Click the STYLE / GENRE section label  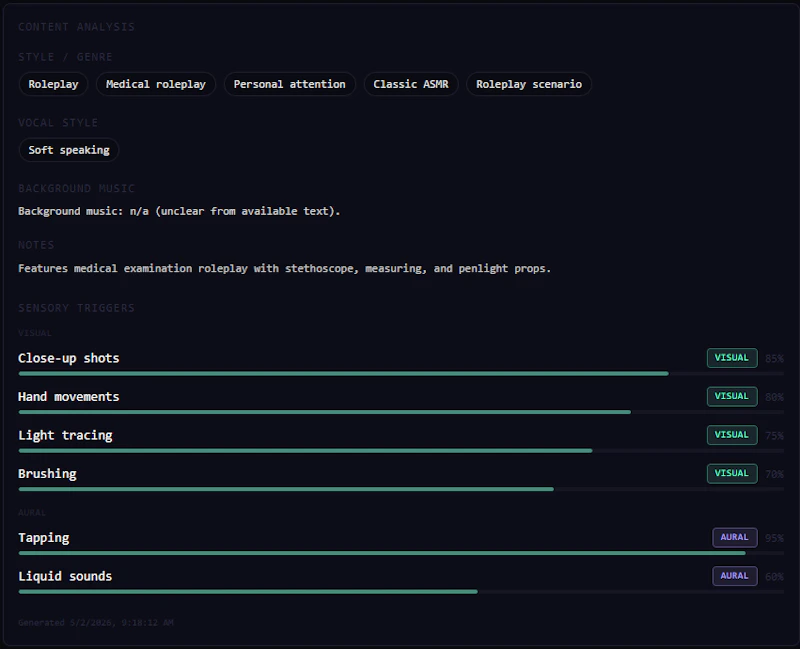click(x=65, y=57)
